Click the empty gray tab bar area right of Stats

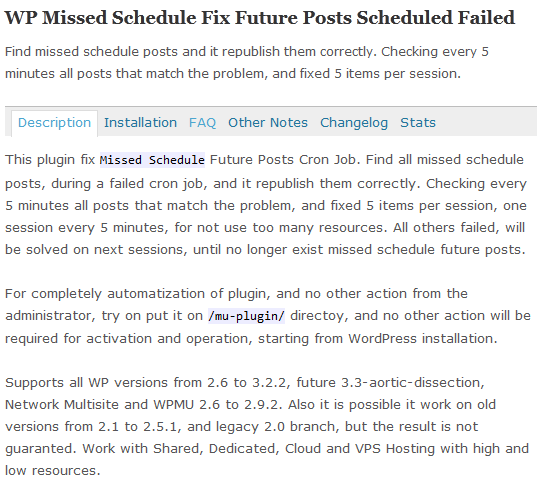pos(488,122)
